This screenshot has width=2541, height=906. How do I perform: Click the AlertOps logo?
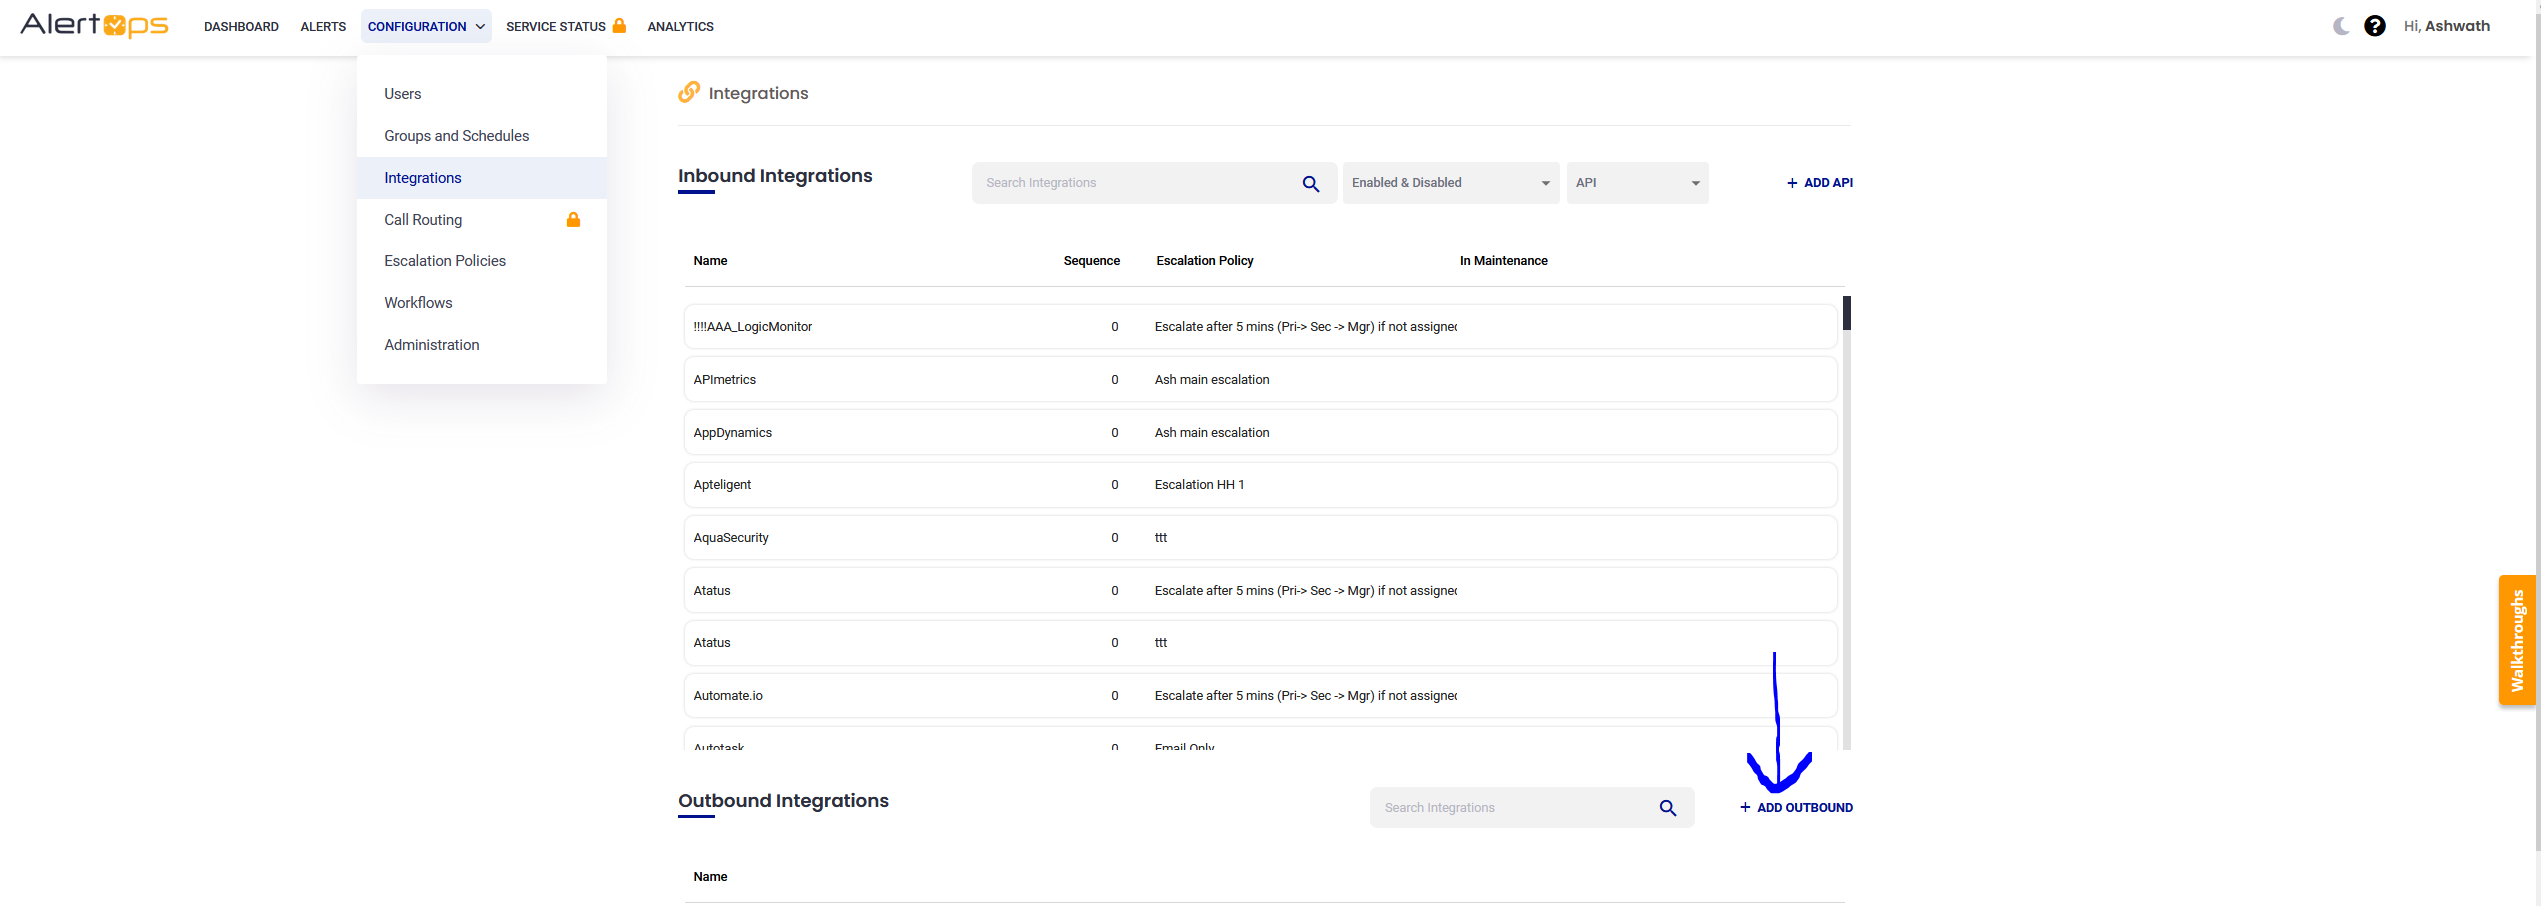[94, 25]
